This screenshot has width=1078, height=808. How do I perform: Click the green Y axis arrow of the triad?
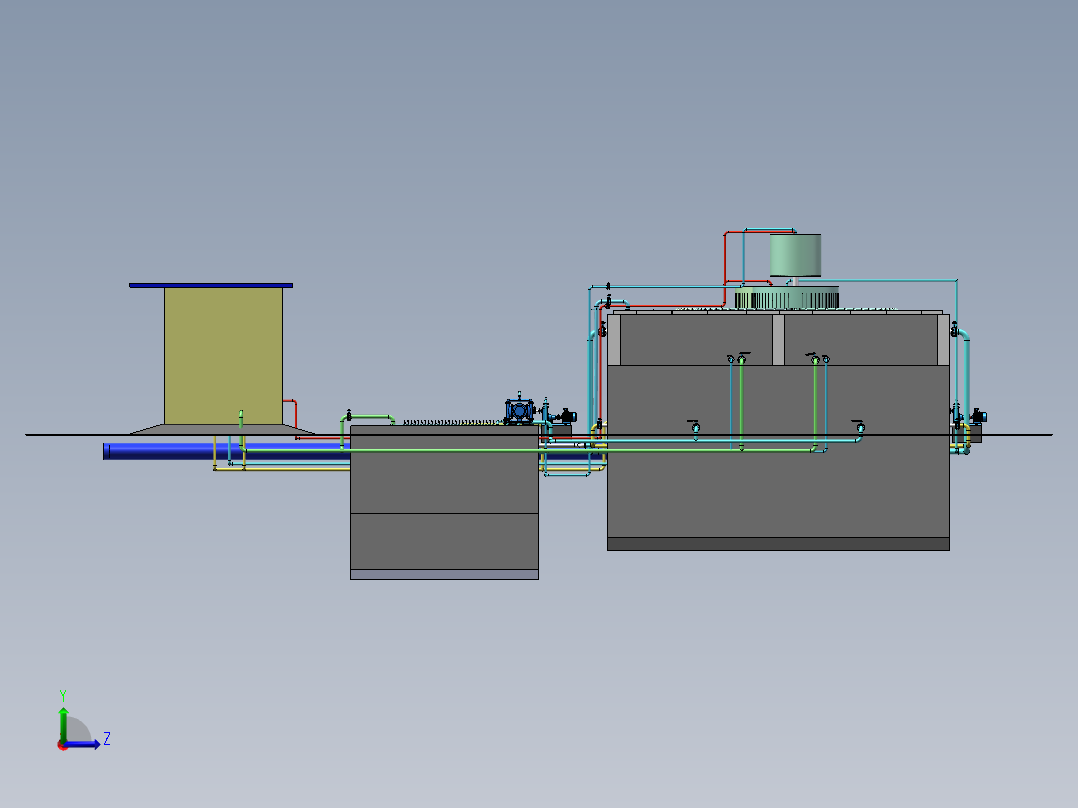point(63,724)
